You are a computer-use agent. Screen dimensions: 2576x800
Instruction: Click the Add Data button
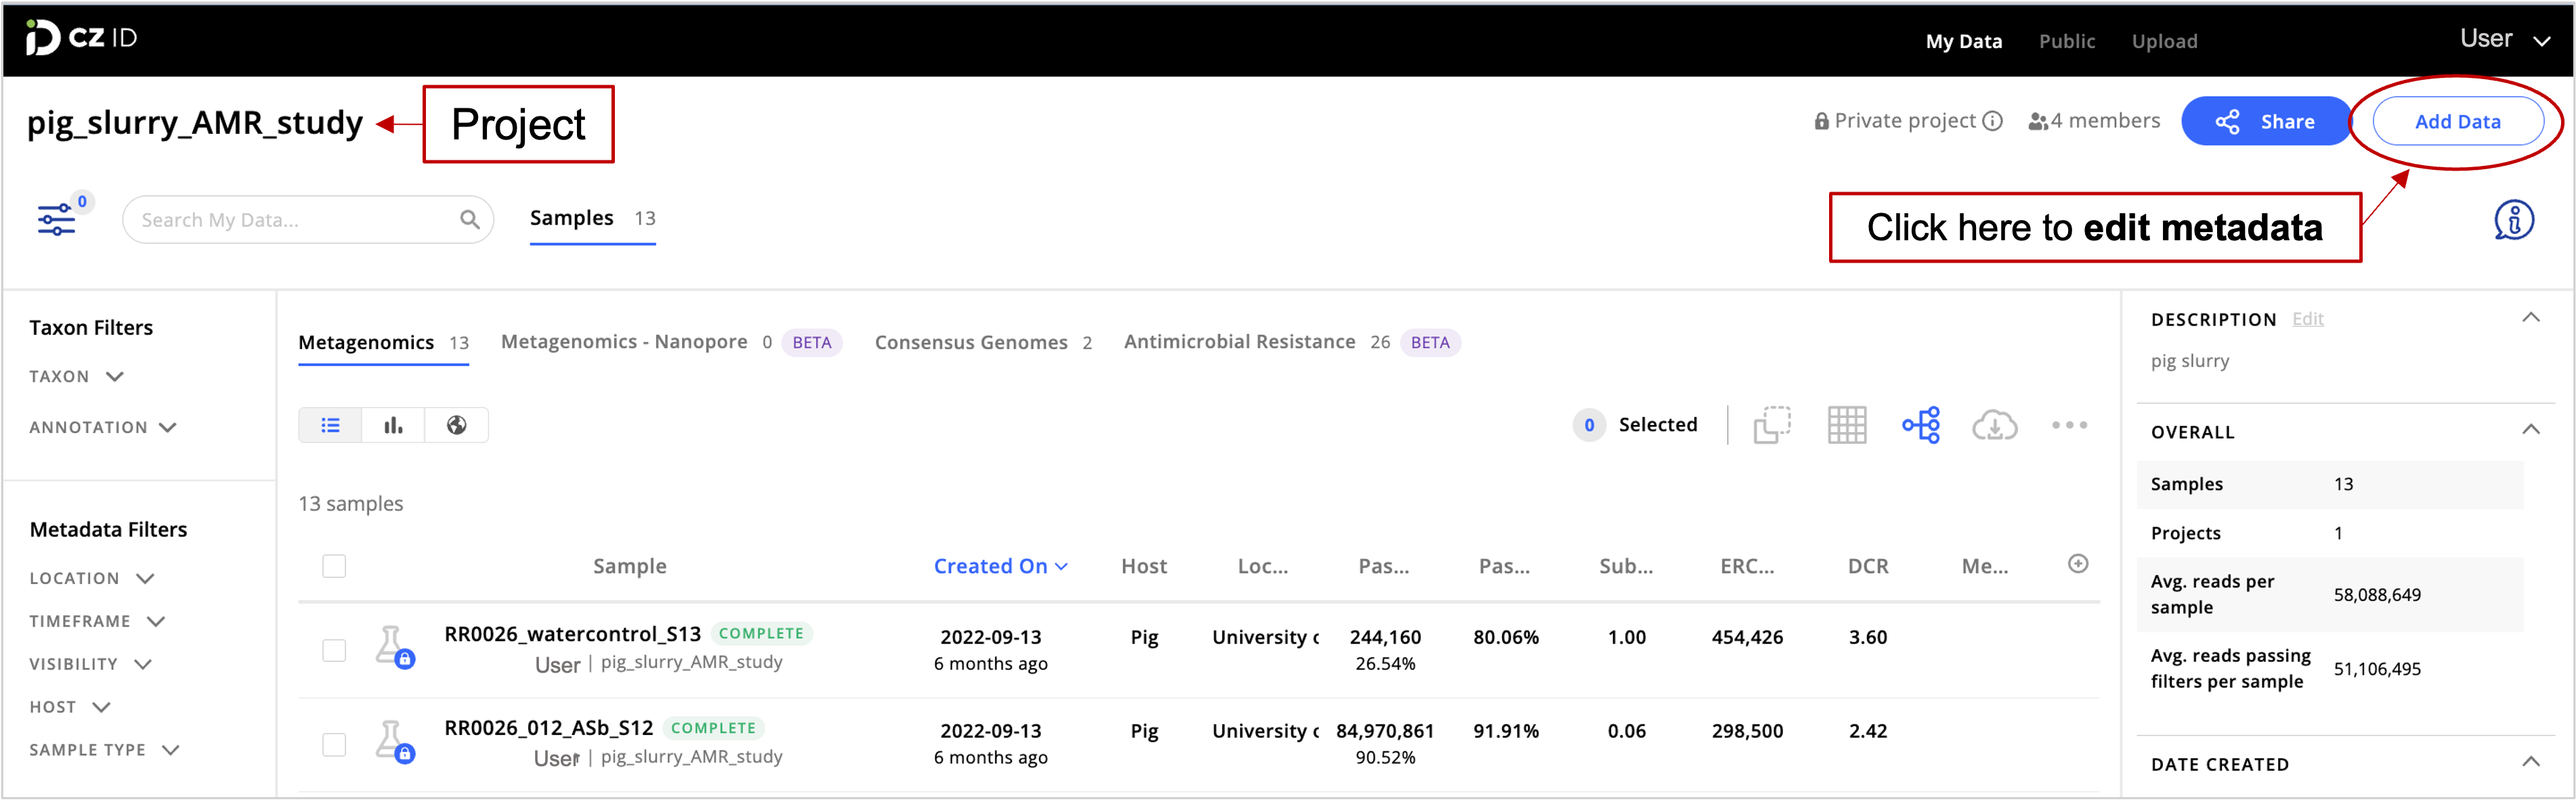pos(2458,121)
